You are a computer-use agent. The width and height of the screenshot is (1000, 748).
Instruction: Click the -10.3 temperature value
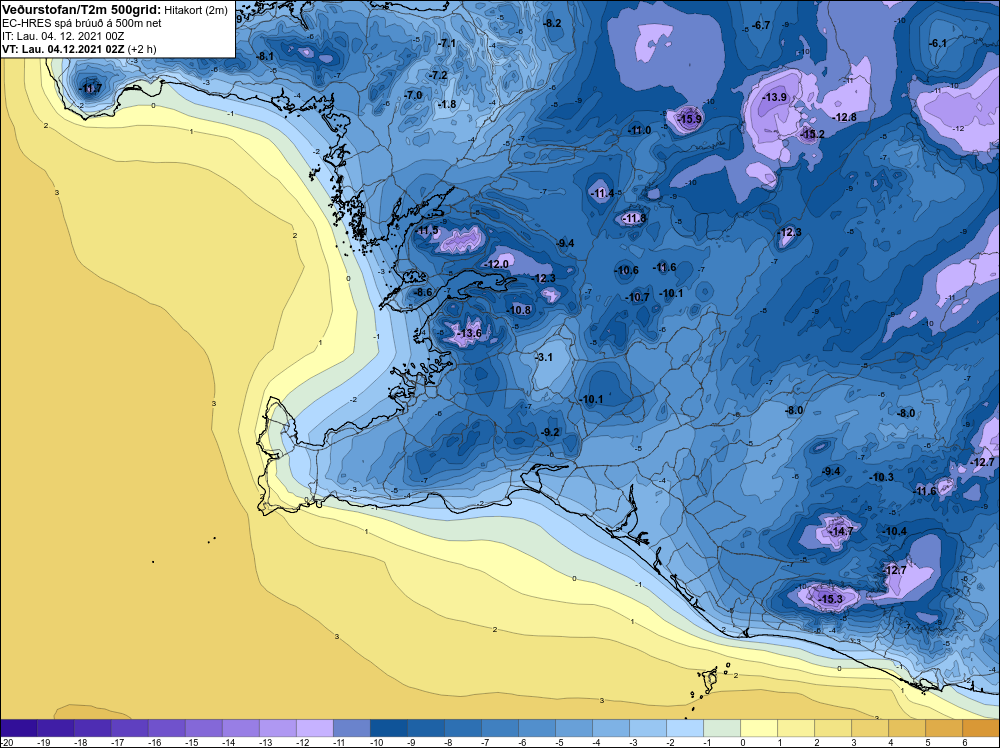(x=881, y=477)
